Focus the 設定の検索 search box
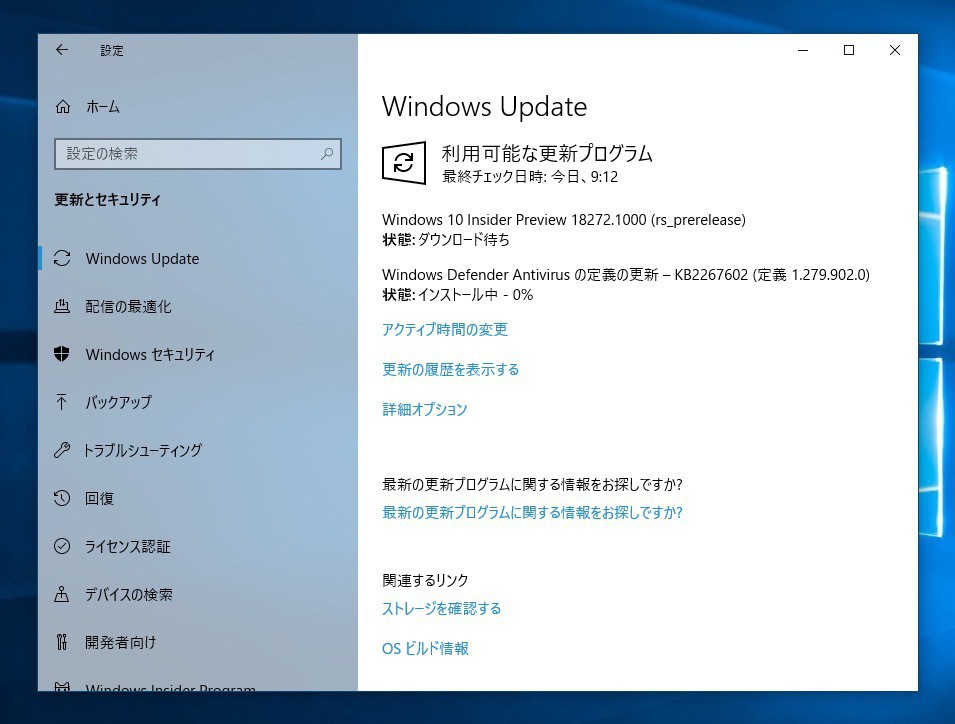 point(198,153)
